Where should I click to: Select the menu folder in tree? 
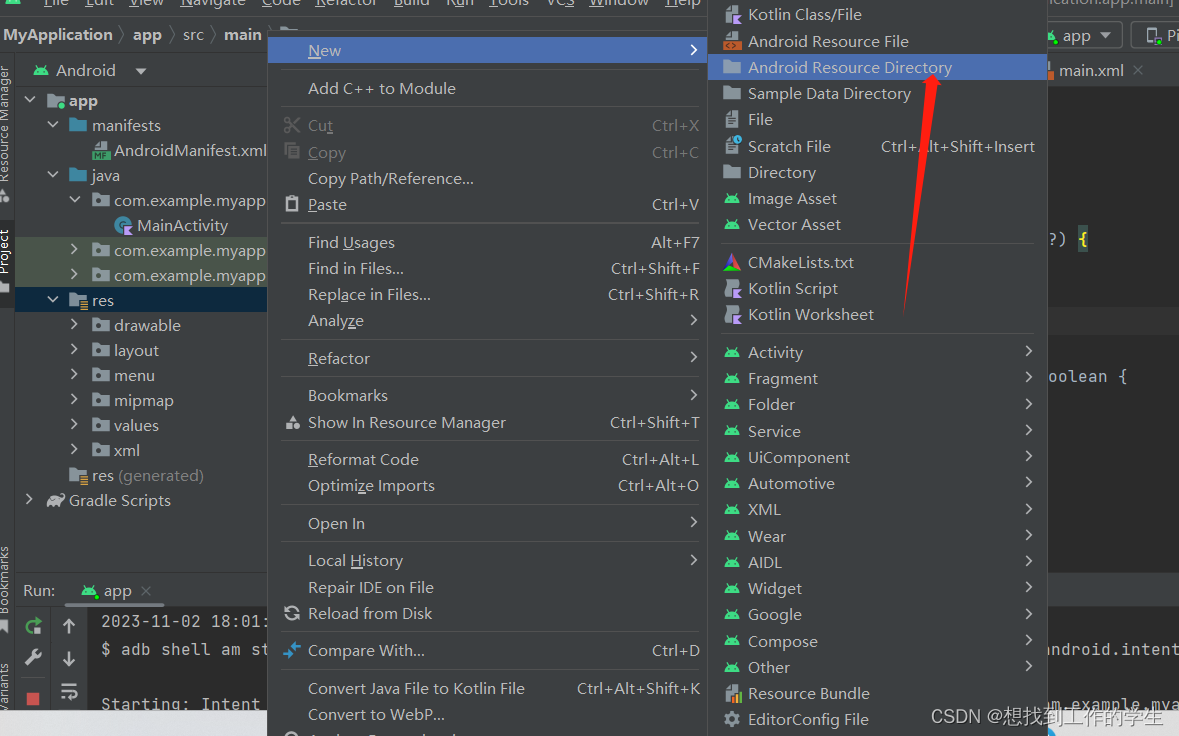[134, 375]
